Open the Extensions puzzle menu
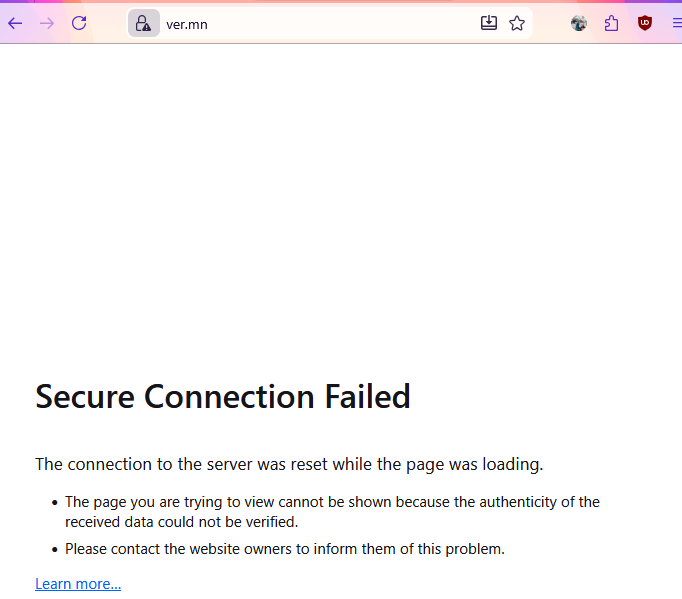This screenshot has width=682, height=599. click(612, 23)
